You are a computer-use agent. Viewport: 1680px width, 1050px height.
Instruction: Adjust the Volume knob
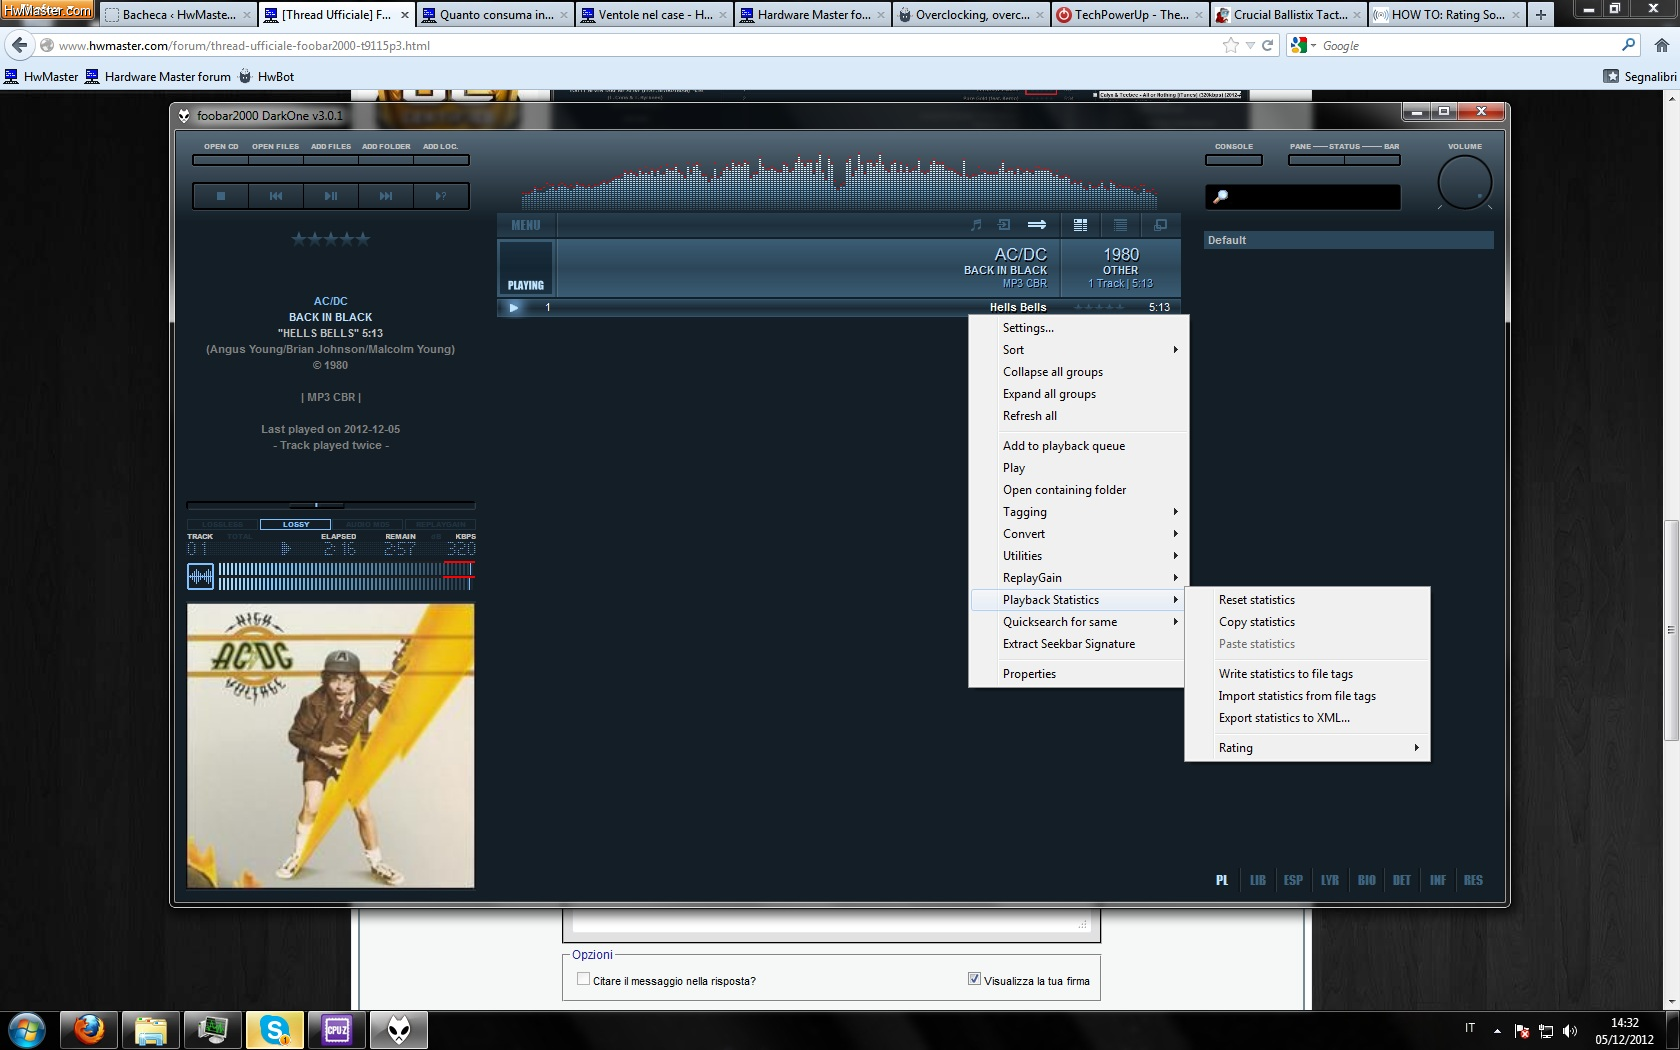[1465, 183]
